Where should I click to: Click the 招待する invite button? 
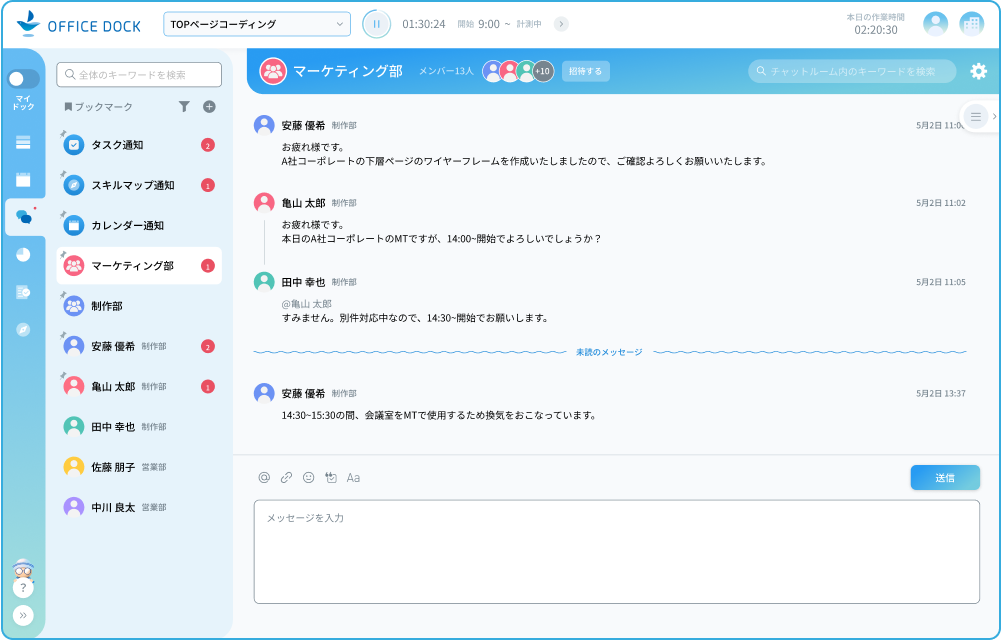click(x=585, y=71)
